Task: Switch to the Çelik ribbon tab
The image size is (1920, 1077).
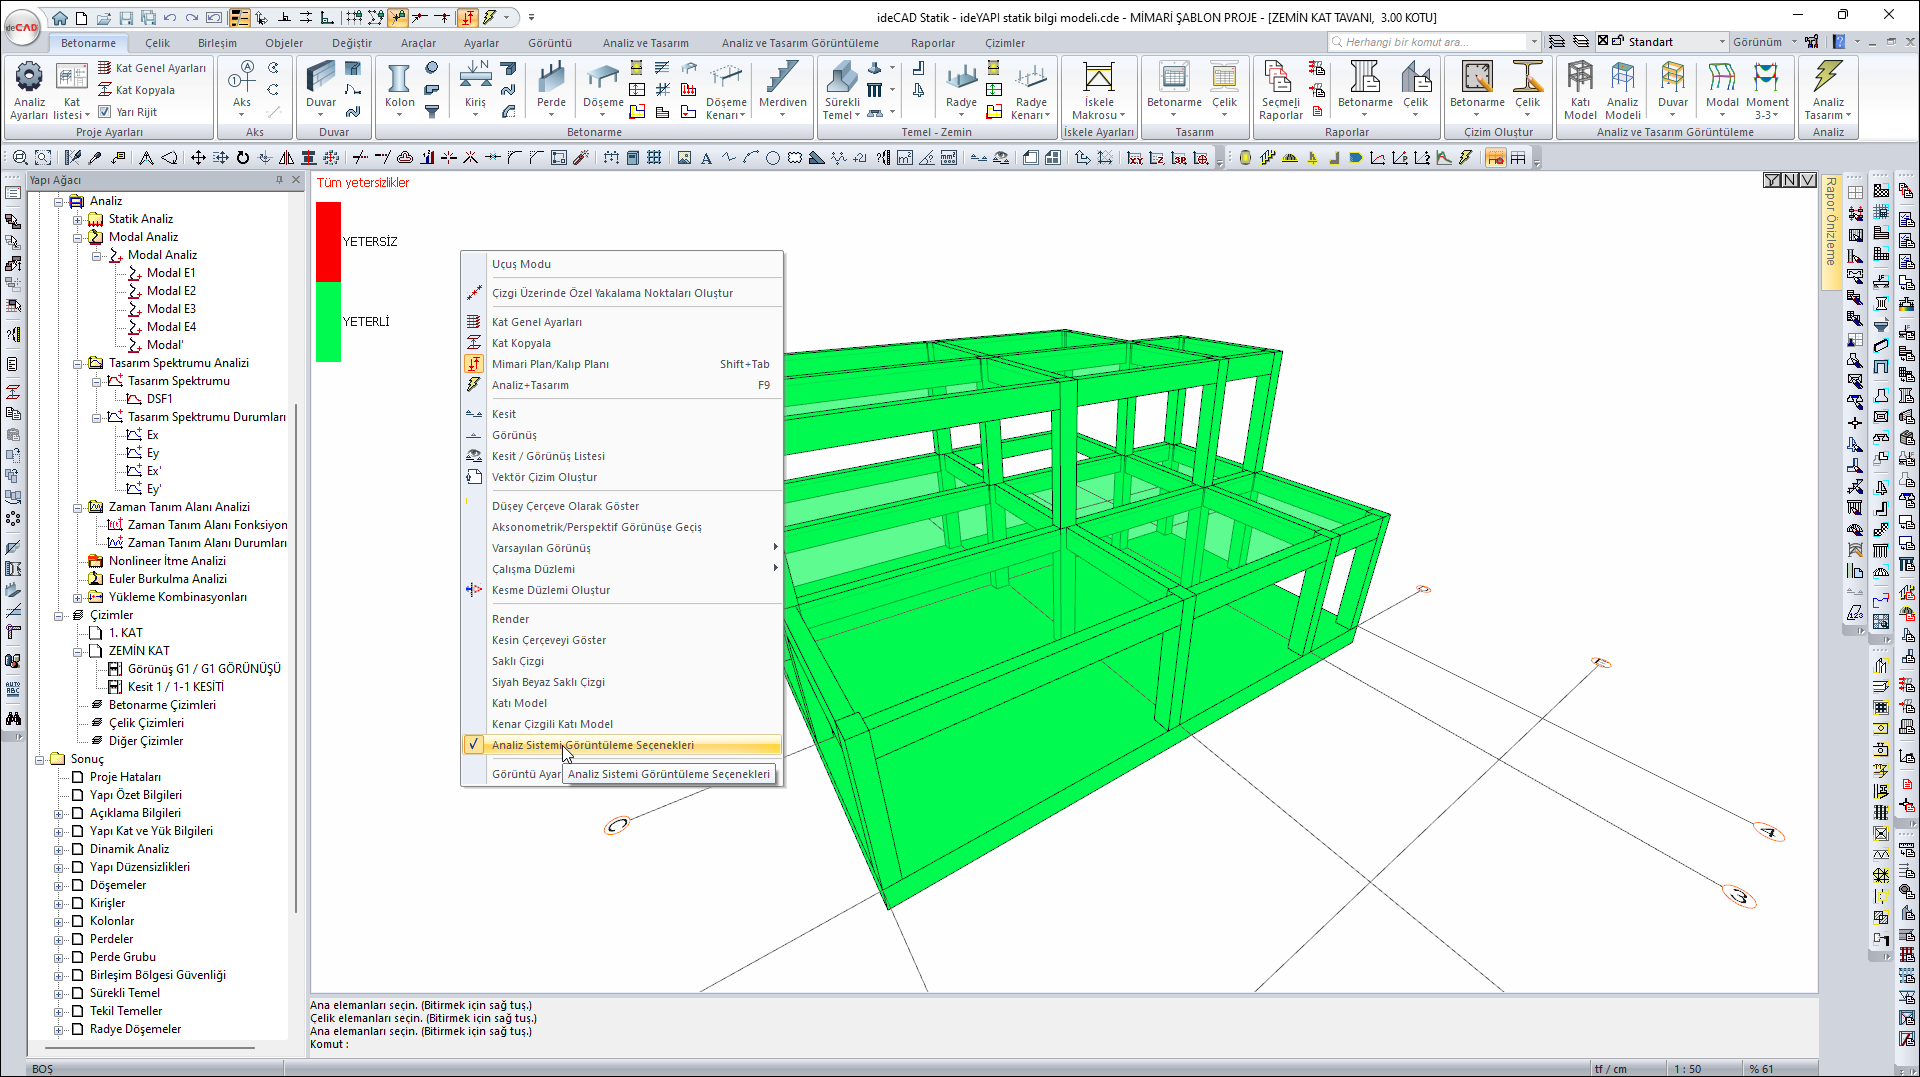Action: coord(157,43)
